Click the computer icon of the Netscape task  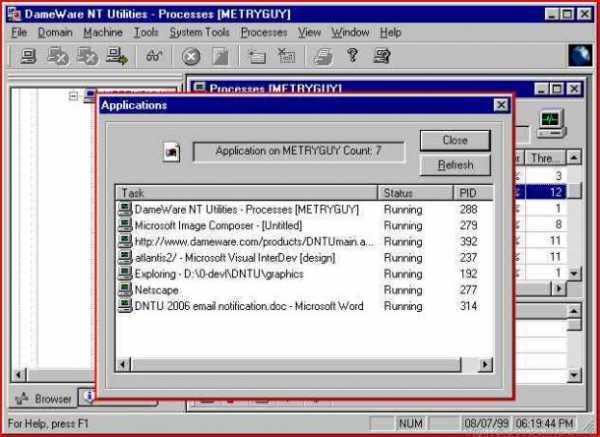(125, 290)
